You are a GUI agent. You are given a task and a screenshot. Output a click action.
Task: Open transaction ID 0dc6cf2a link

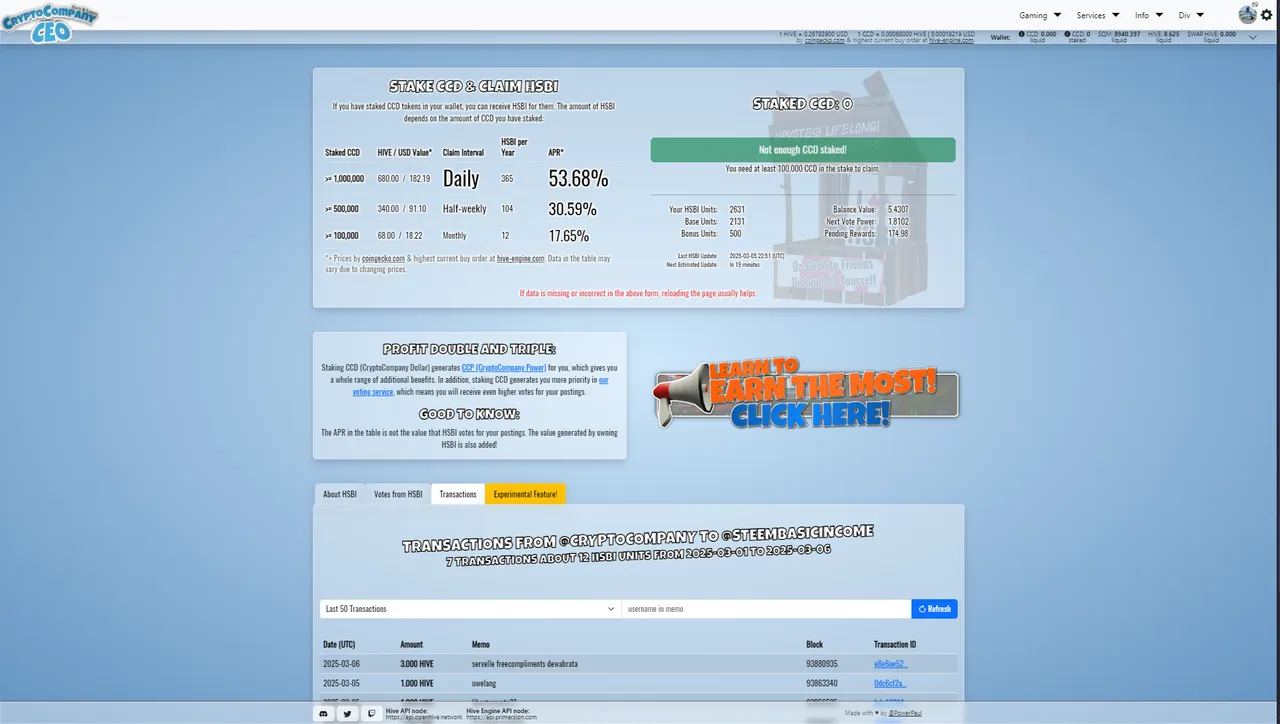coord(891,683)
